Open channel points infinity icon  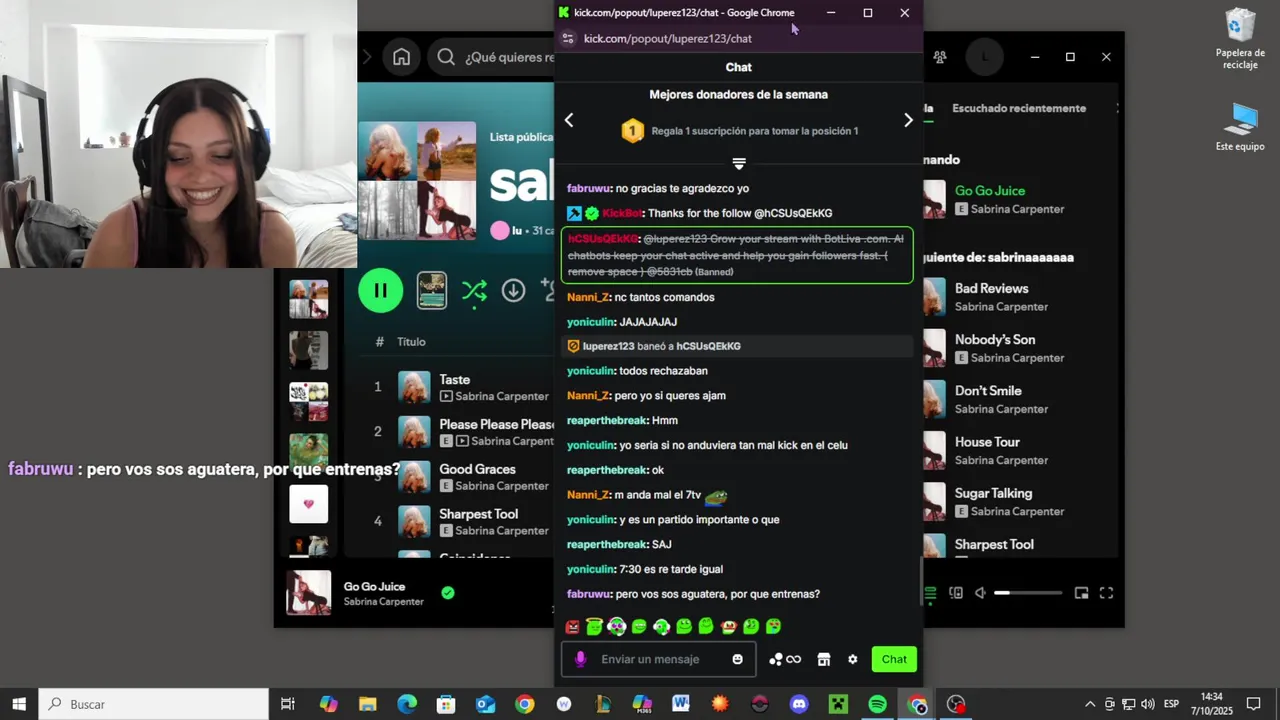pos(785,659)
